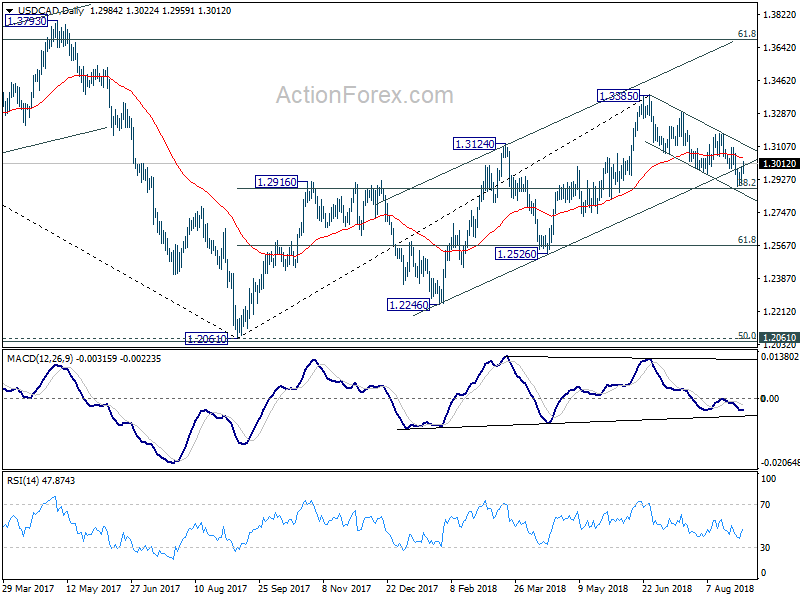Click the current price 1.30120 axis tag
800x600 pixels.
(x=779, y=164)
